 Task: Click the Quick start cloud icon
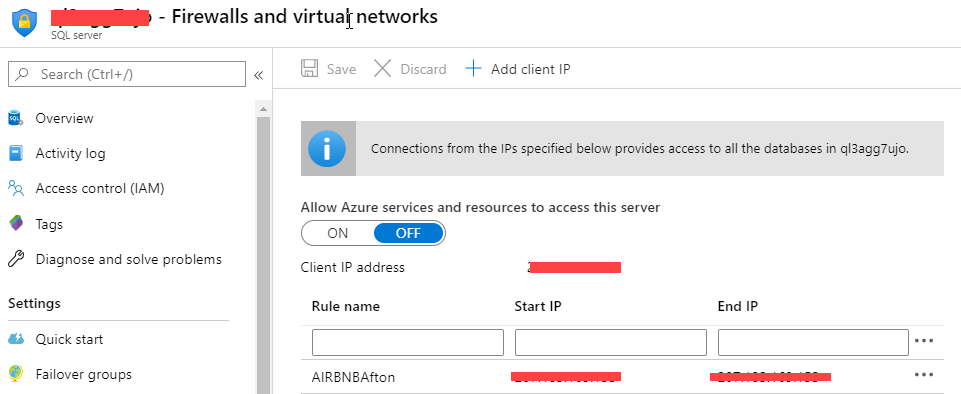click(x=16, y=339)
